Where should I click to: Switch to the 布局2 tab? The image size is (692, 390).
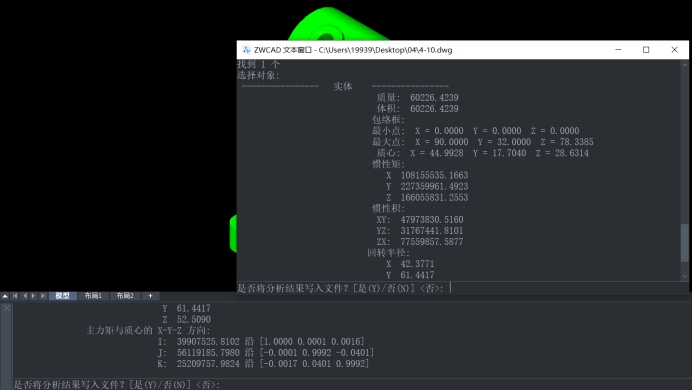click(x=125, y=296)
